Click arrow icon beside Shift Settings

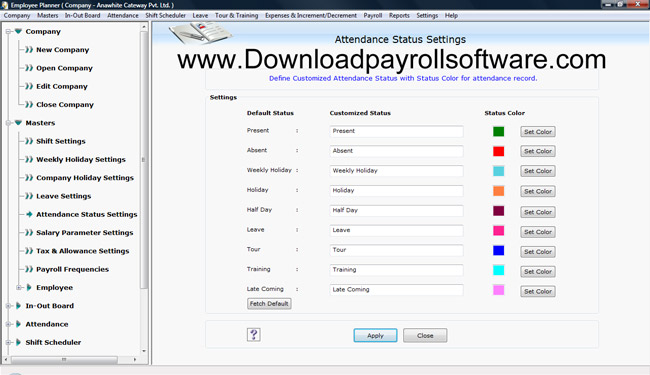(x=29, y=141)
